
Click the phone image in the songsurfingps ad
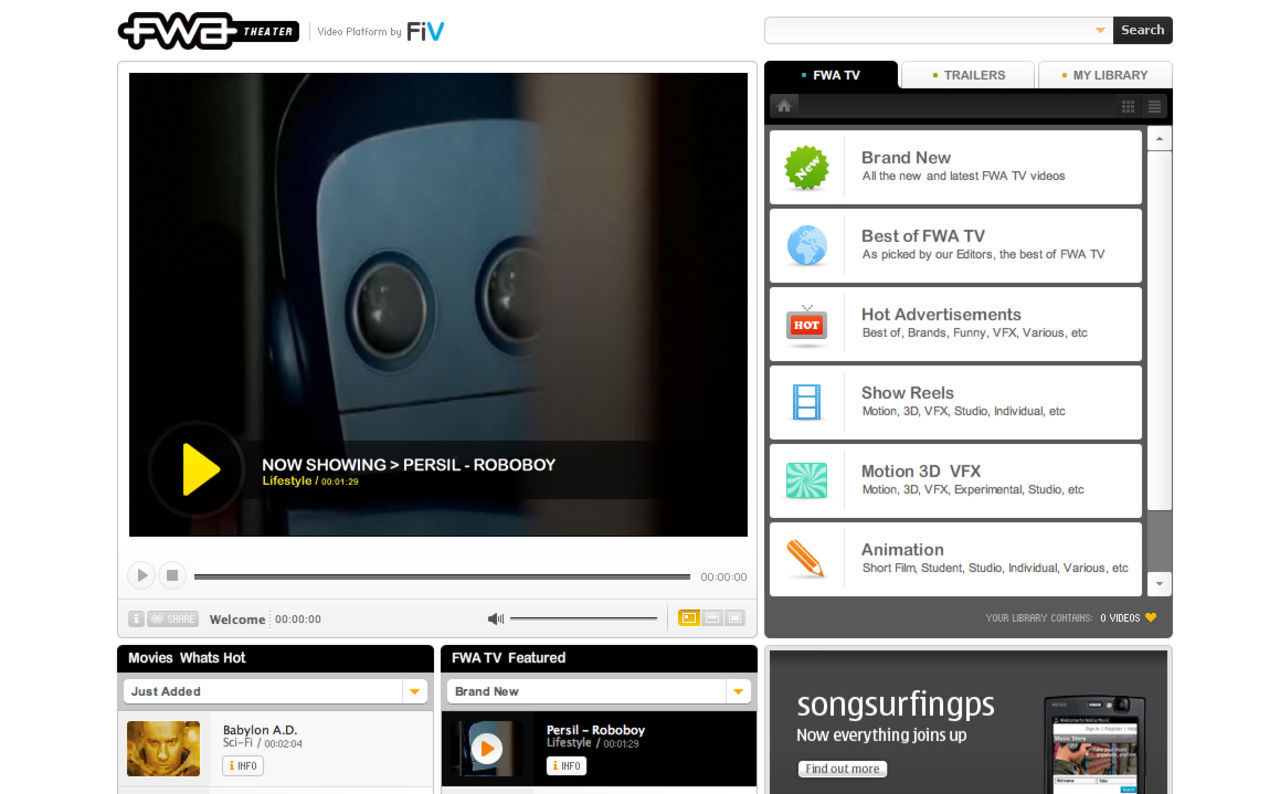(1094, 745)
